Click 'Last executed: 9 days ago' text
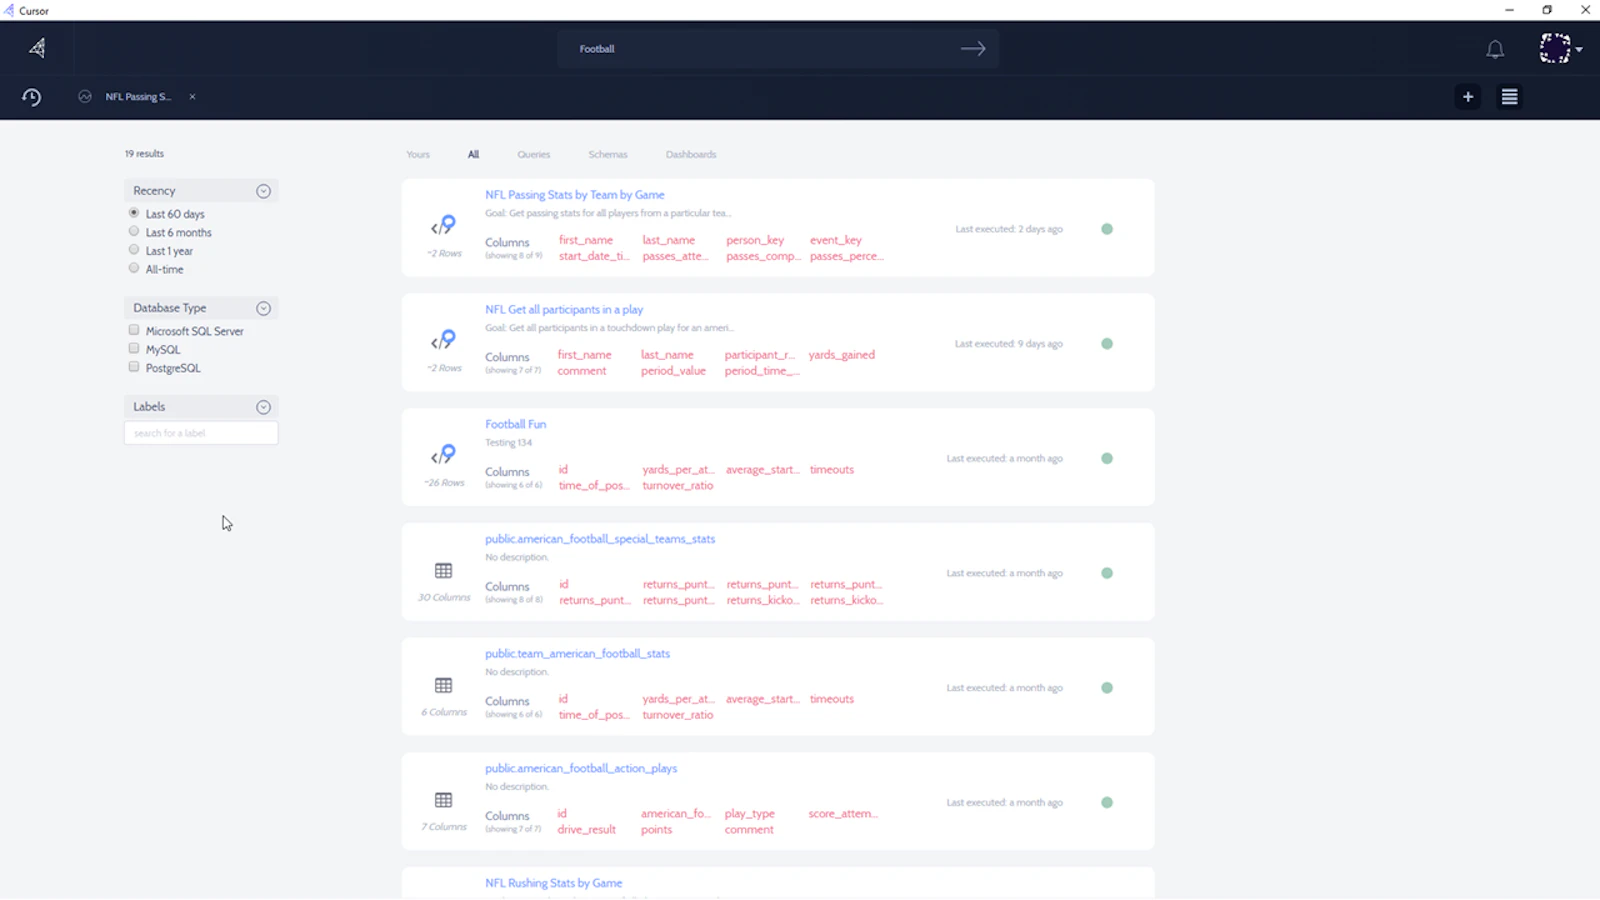Screen dimensions: 1600x900 pos(1009,344)
